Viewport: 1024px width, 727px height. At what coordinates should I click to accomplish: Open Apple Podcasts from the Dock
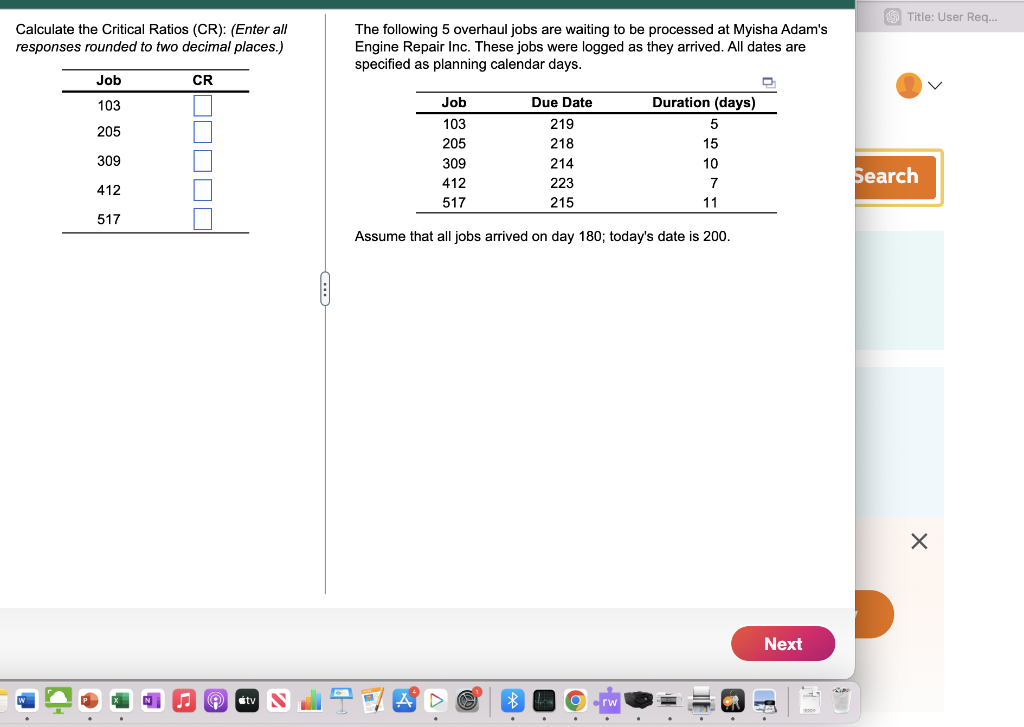[215, 701]
